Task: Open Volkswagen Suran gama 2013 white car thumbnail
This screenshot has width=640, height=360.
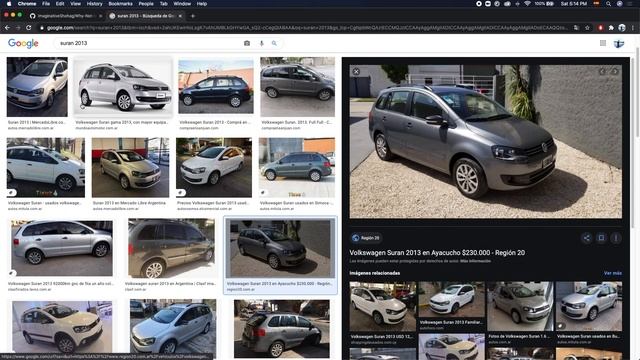Action: 123,86
